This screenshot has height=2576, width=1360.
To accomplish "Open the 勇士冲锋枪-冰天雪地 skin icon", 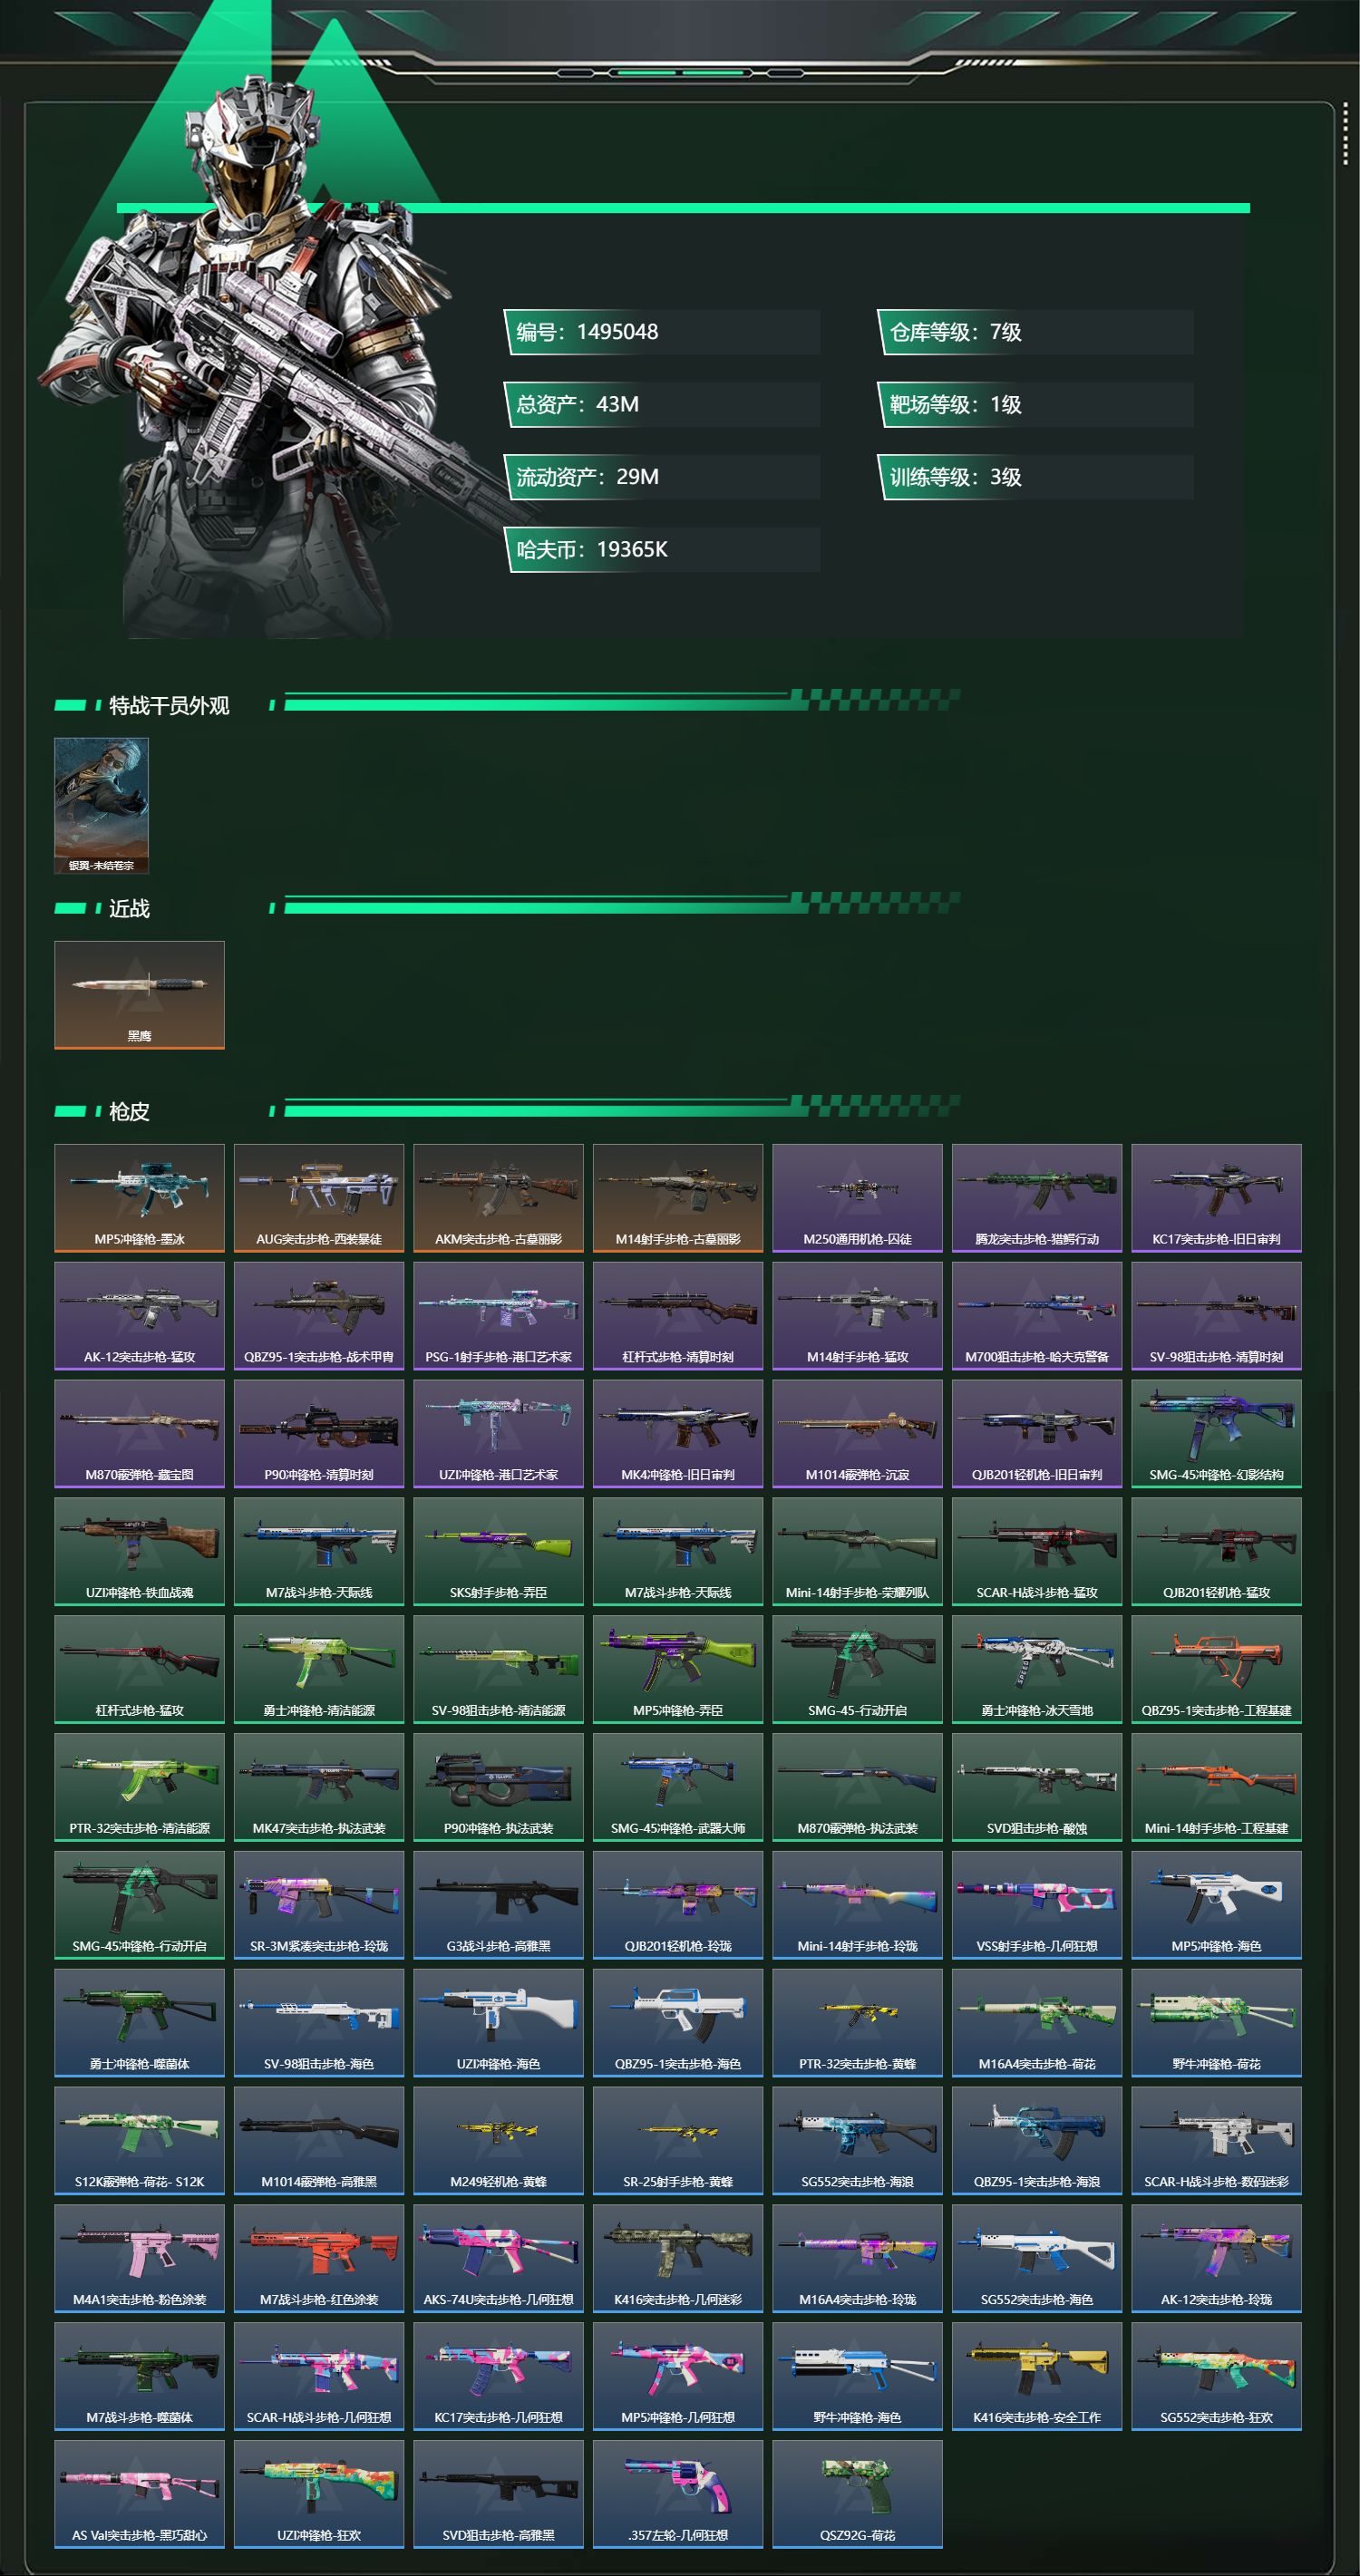I will 1037,1669.
